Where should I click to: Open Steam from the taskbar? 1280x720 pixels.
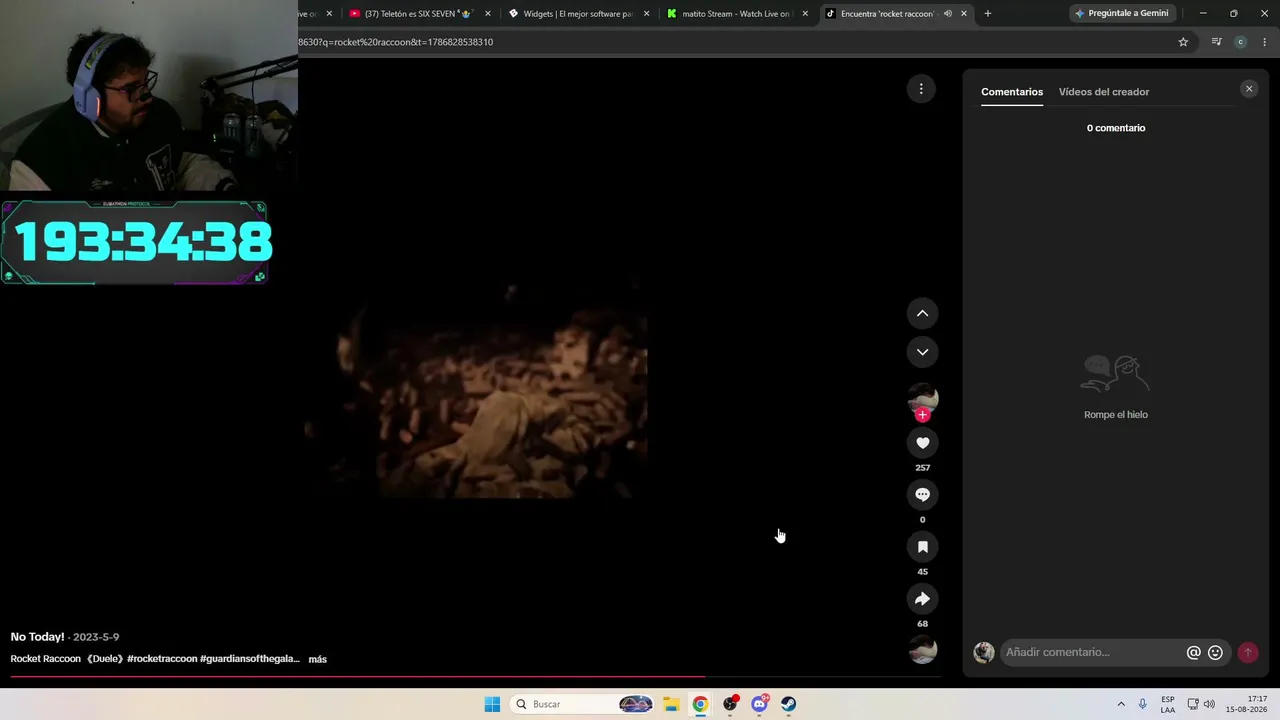(x=788, y=704)
